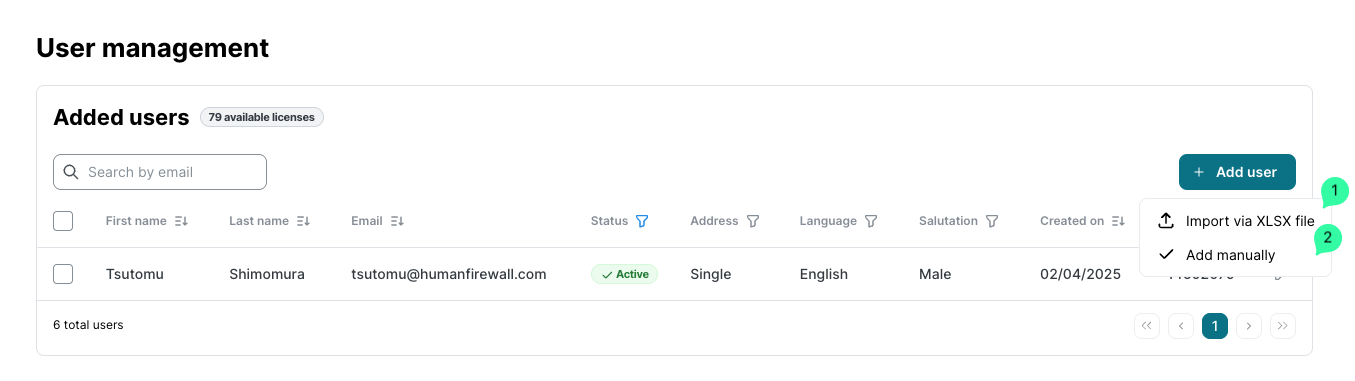Image resolution: width=1355 pixels, height=381 pixels.
Task: Go to the first page arrow
Action: point(1147,326)
